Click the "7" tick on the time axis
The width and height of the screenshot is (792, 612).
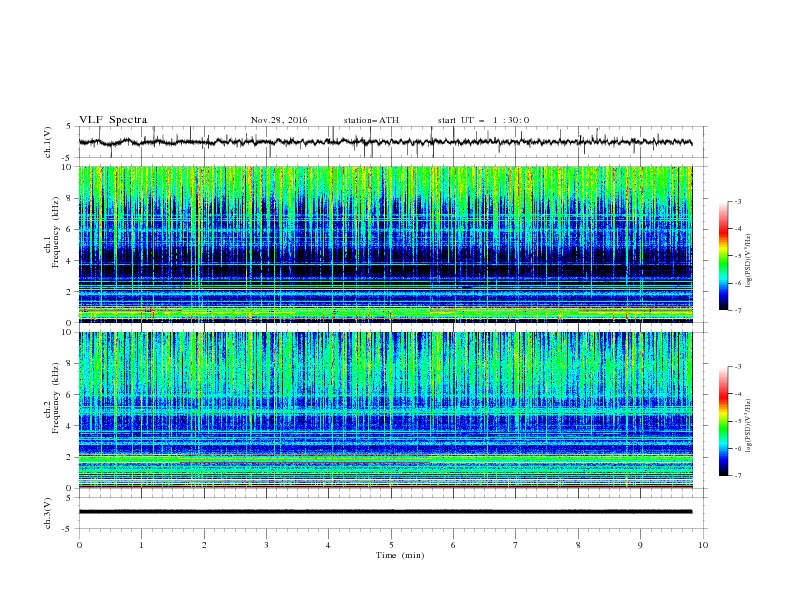pyautogui.click(x=516, y=545)
